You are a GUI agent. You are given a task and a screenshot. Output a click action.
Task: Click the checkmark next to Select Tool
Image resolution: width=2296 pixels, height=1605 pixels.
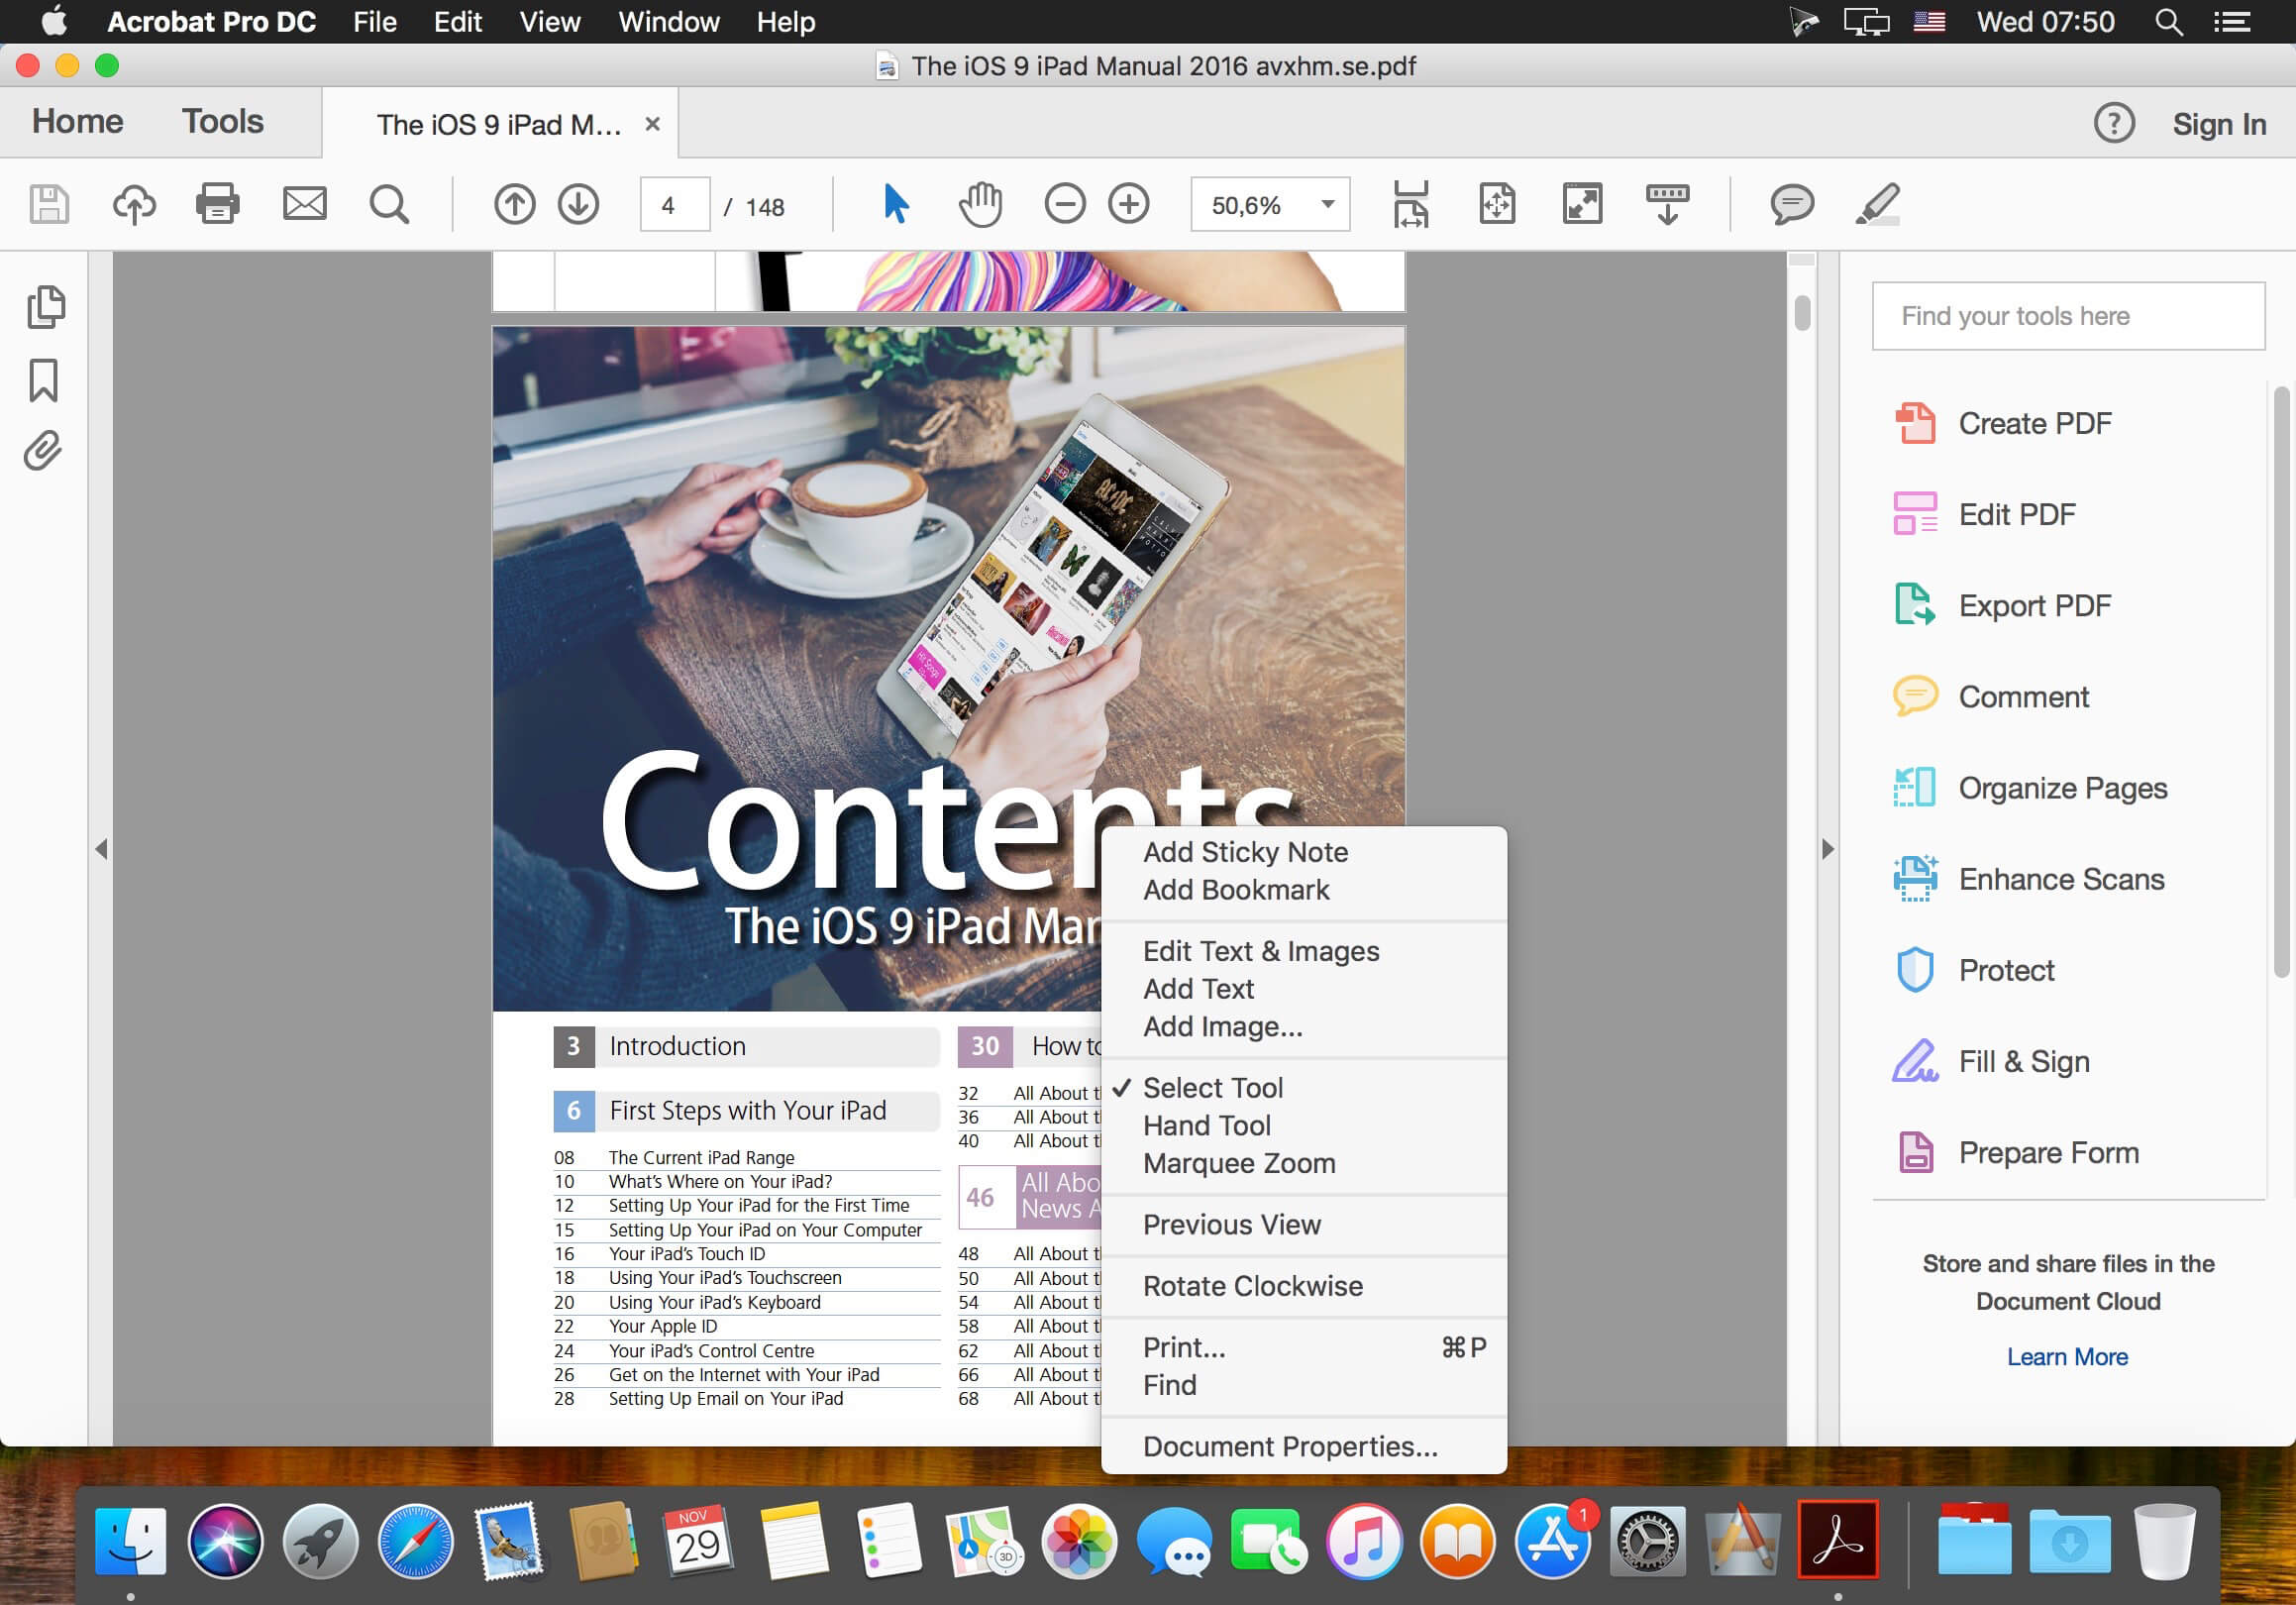point(1118,1087)
